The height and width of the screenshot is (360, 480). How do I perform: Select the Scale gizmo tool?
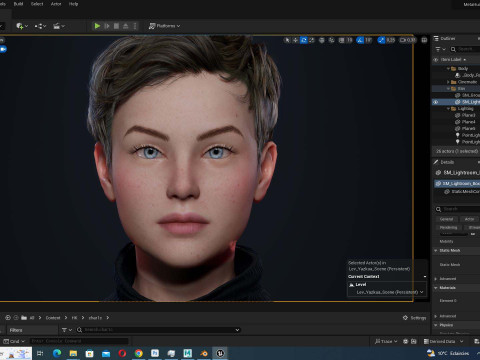(312, 40)
